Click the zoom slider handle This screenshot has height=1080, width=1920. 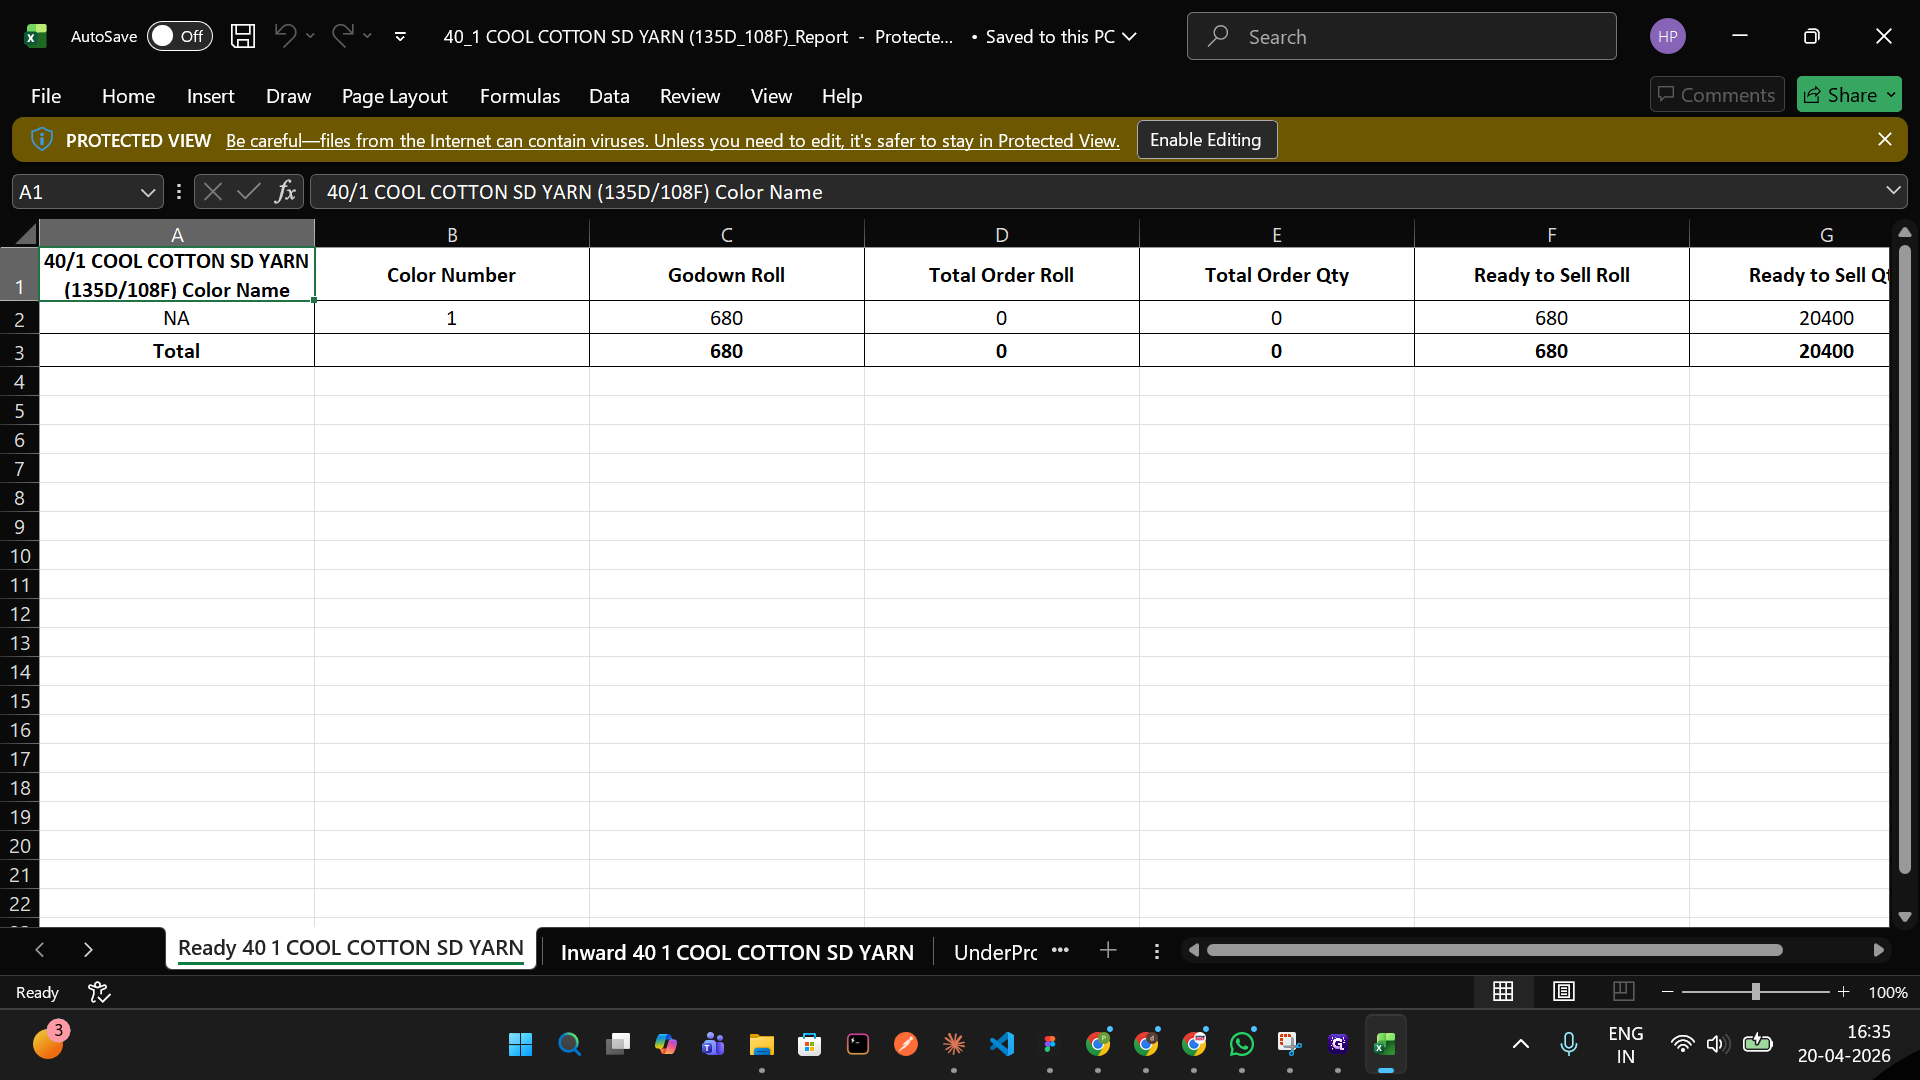pos(1756,992)
